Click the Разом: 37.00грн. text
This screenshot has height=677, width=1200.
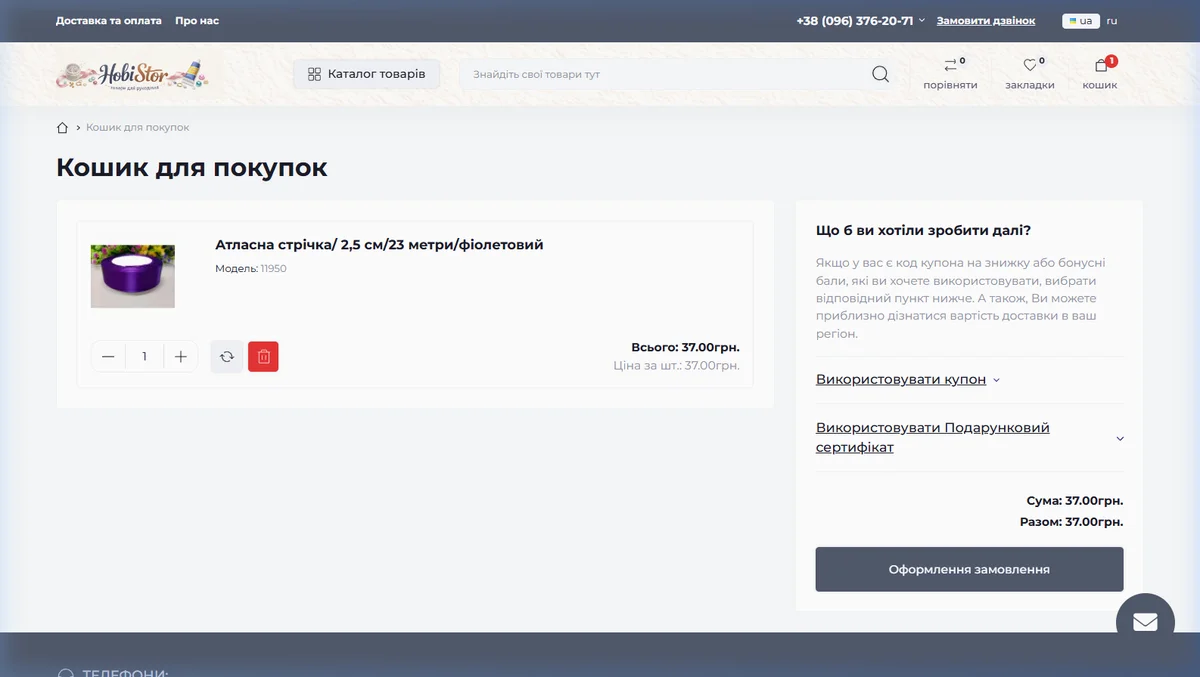point(1071,522)
